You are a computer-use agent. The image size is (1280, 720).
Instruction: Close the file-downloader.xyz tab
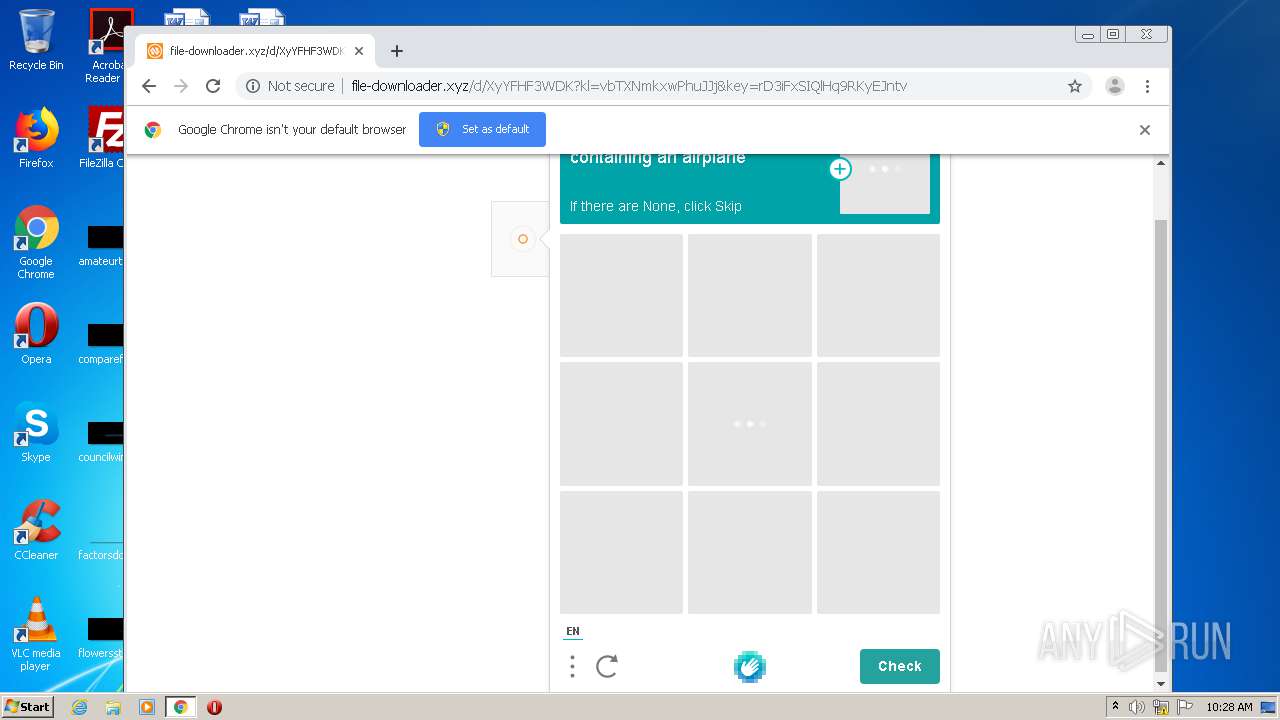359,51
